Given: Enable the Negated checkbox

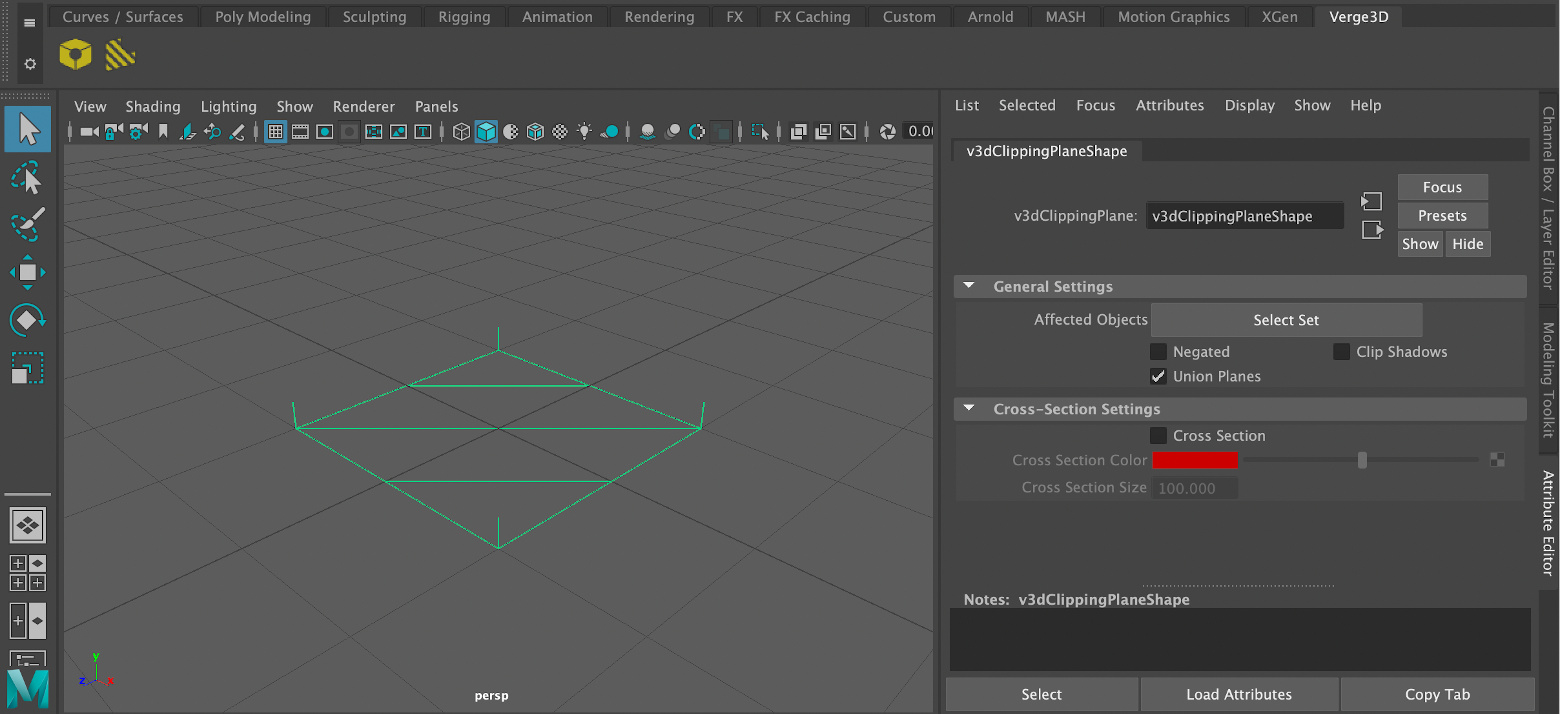Looking at the screenshot, I should pos(1158,352).
